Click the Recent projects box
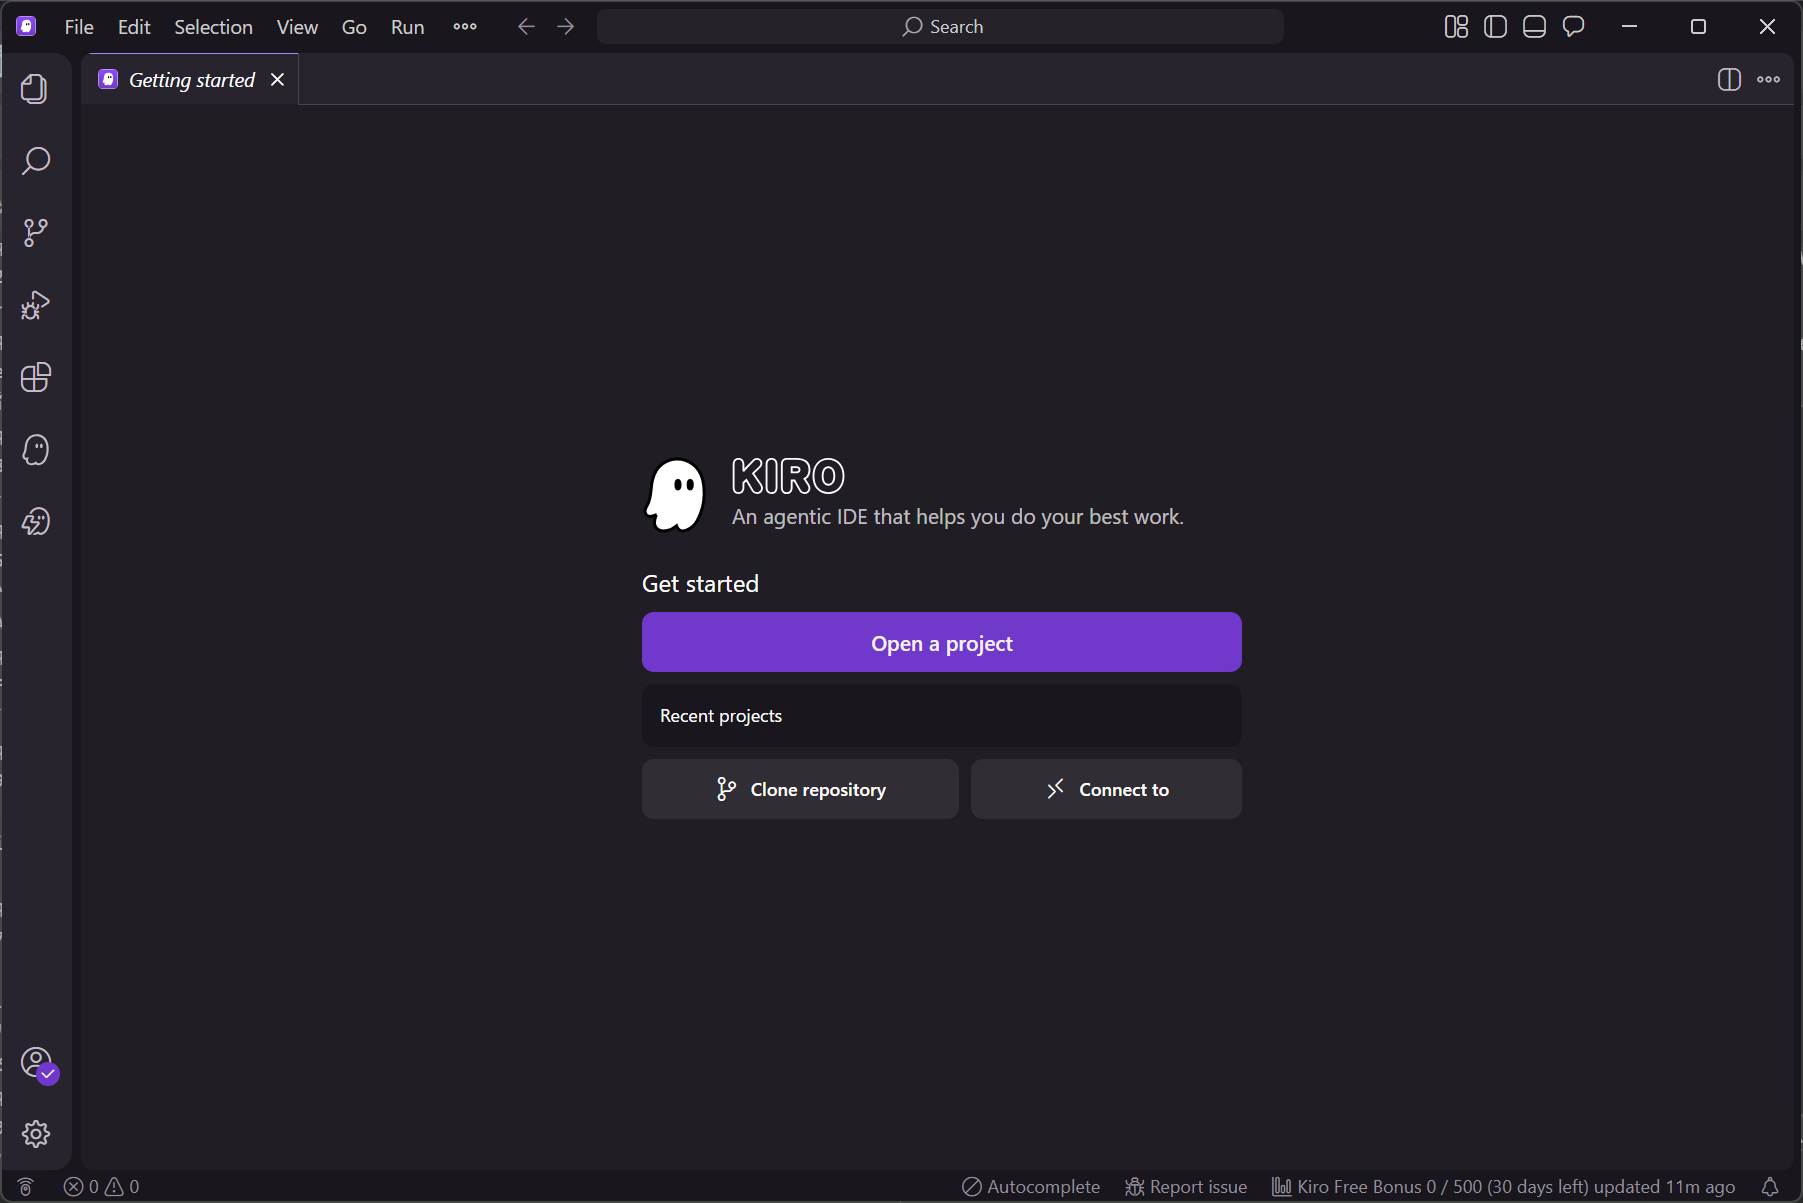Viewport: 1803px width, 1203px height. click(942, 716)
